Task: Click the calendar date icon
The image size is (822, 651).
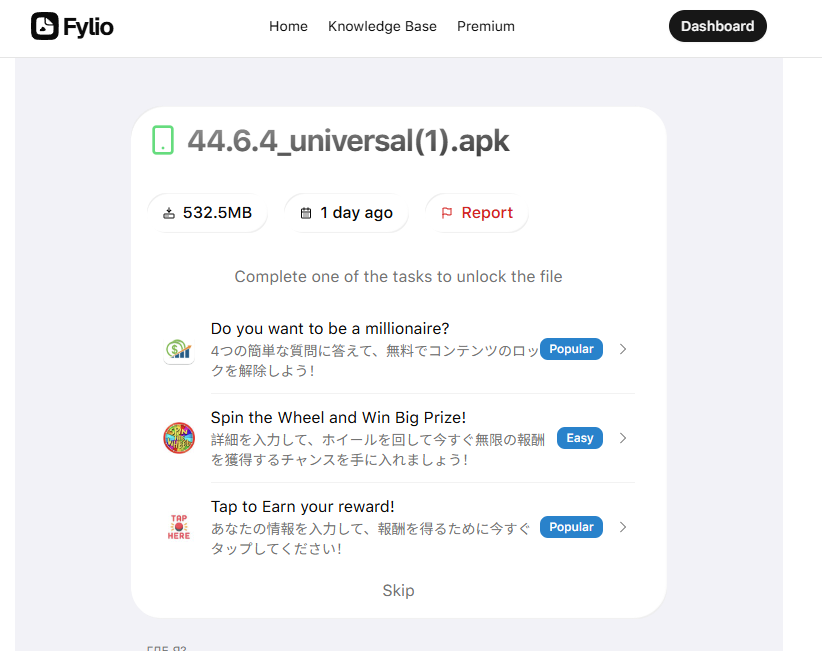Action: 306,213
